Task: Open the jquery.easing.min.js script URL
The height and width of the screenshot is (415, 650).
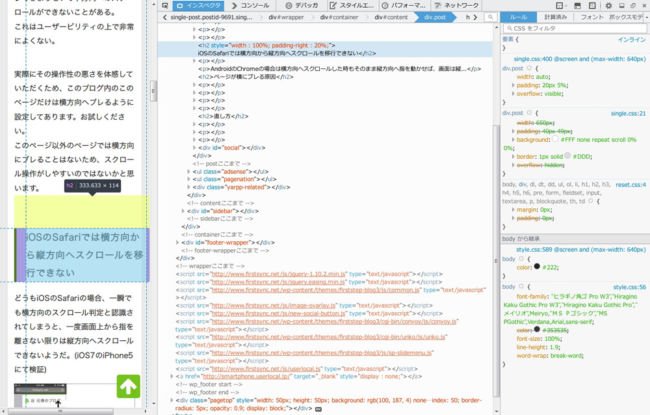Action: [x=278, y=282]
